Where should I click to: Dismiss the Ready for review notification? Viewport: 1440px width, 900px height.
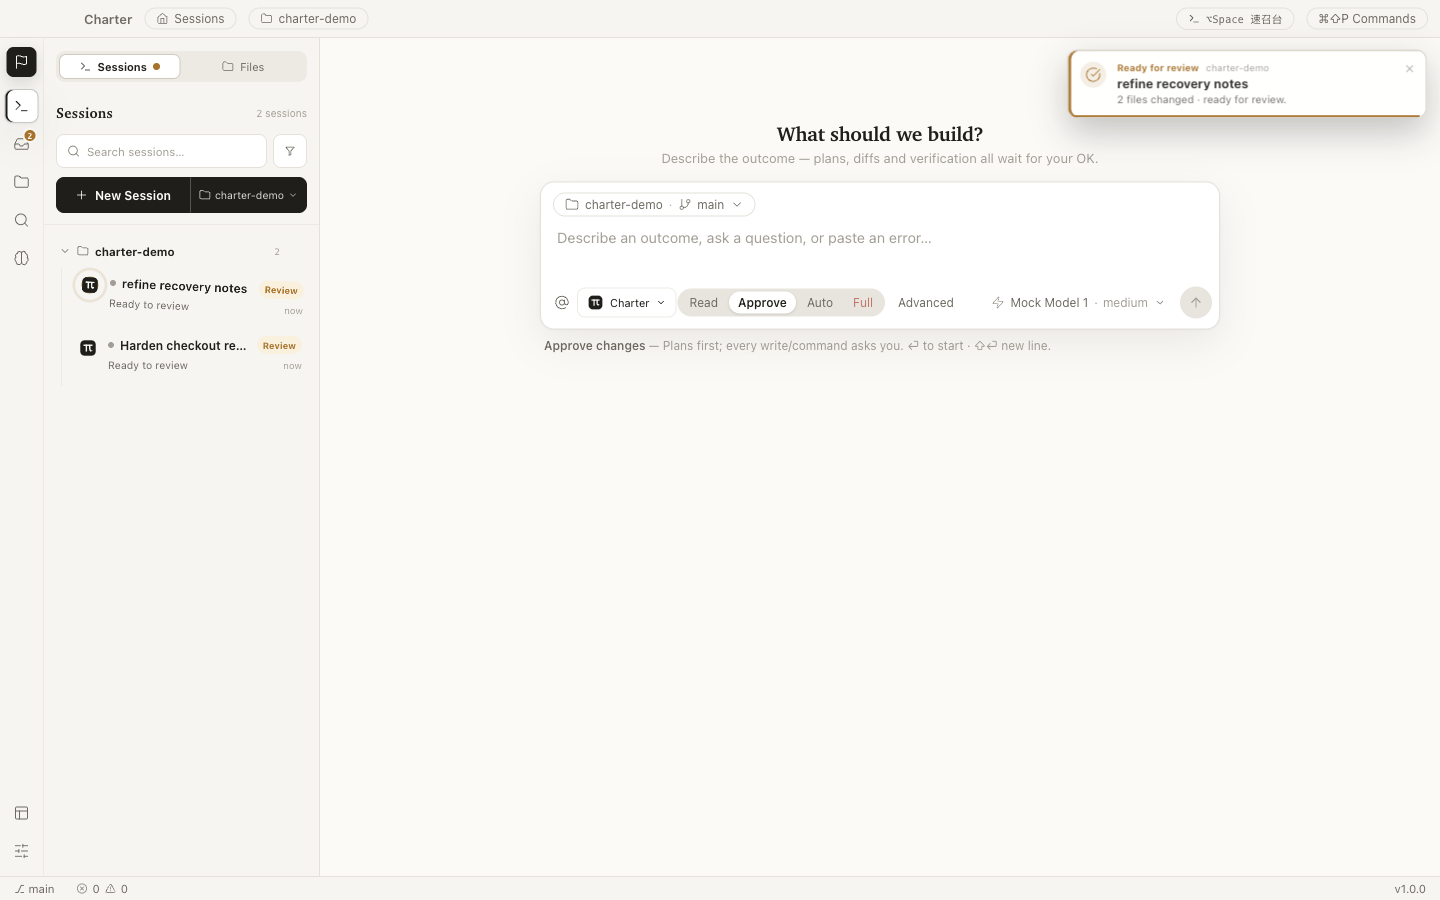[1410, 69]
